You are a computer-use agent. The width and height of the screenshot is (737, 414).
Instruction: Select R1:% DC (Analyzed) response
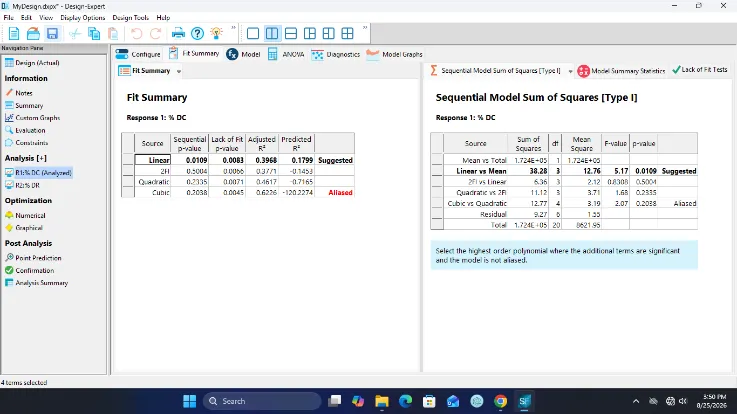(39, 172)
